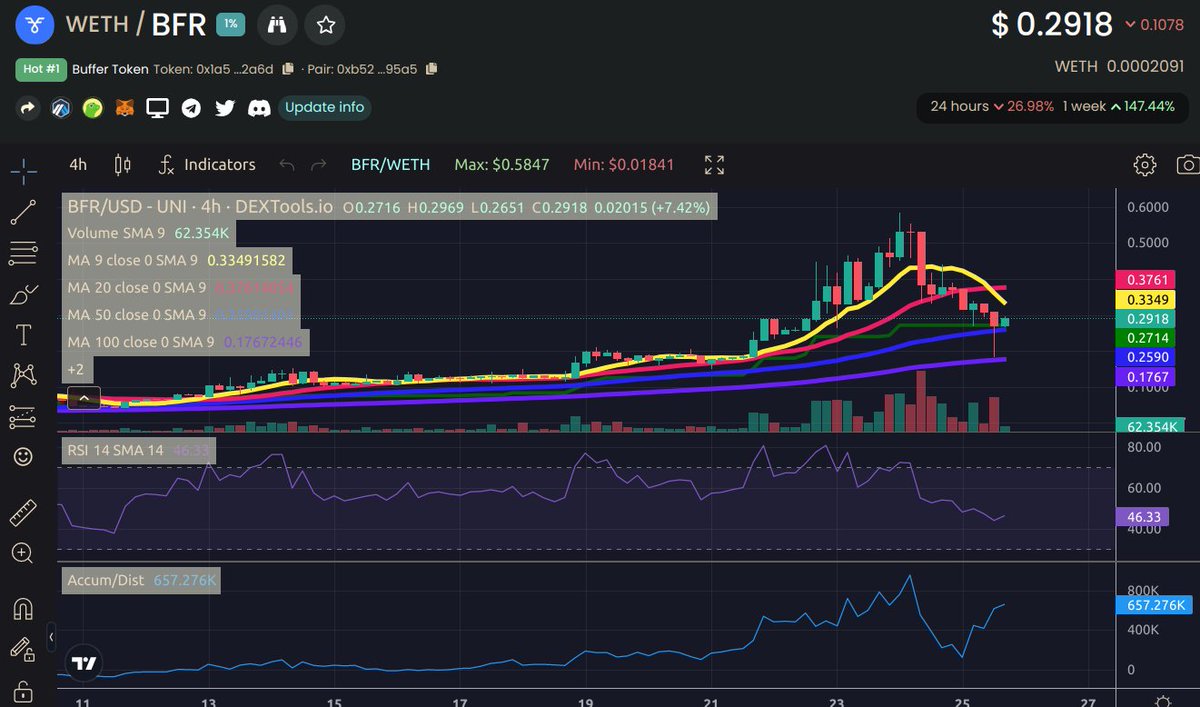Open the emoji icons tool
Viewport: 1200px width, 707px height.
24,456
